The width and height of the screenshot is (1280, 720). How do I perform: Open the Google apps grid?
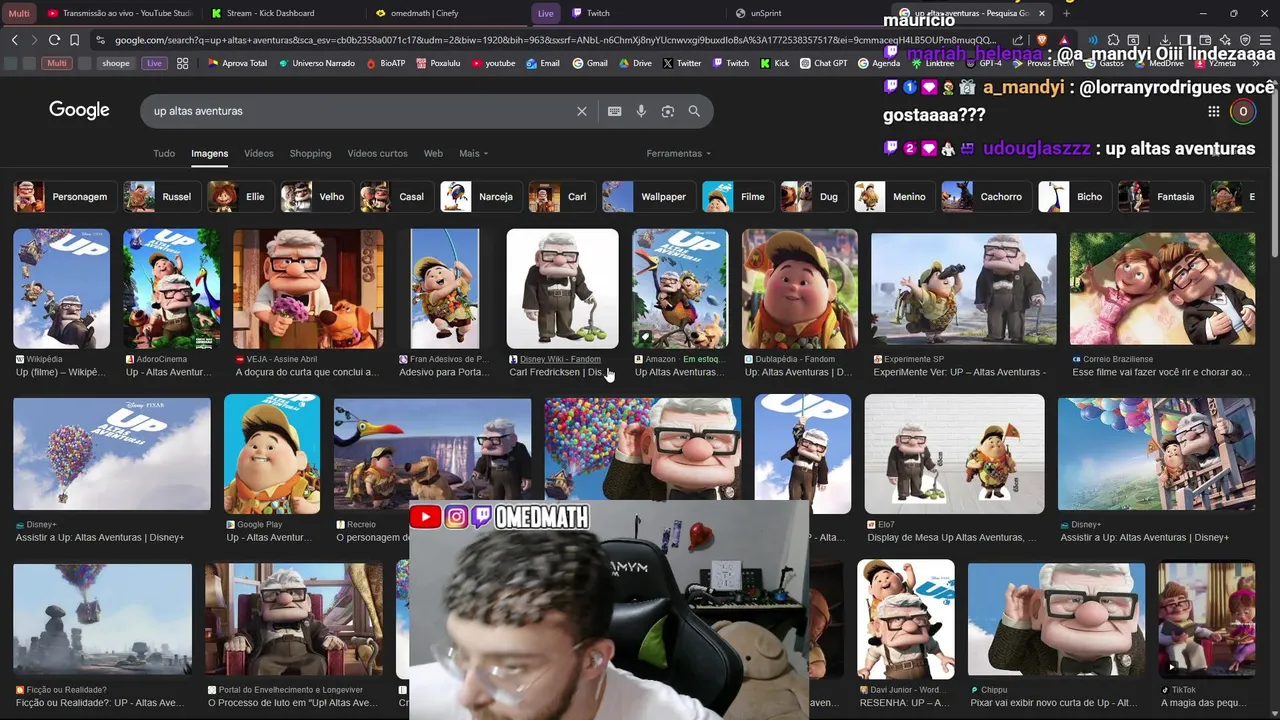[1213, 111]
